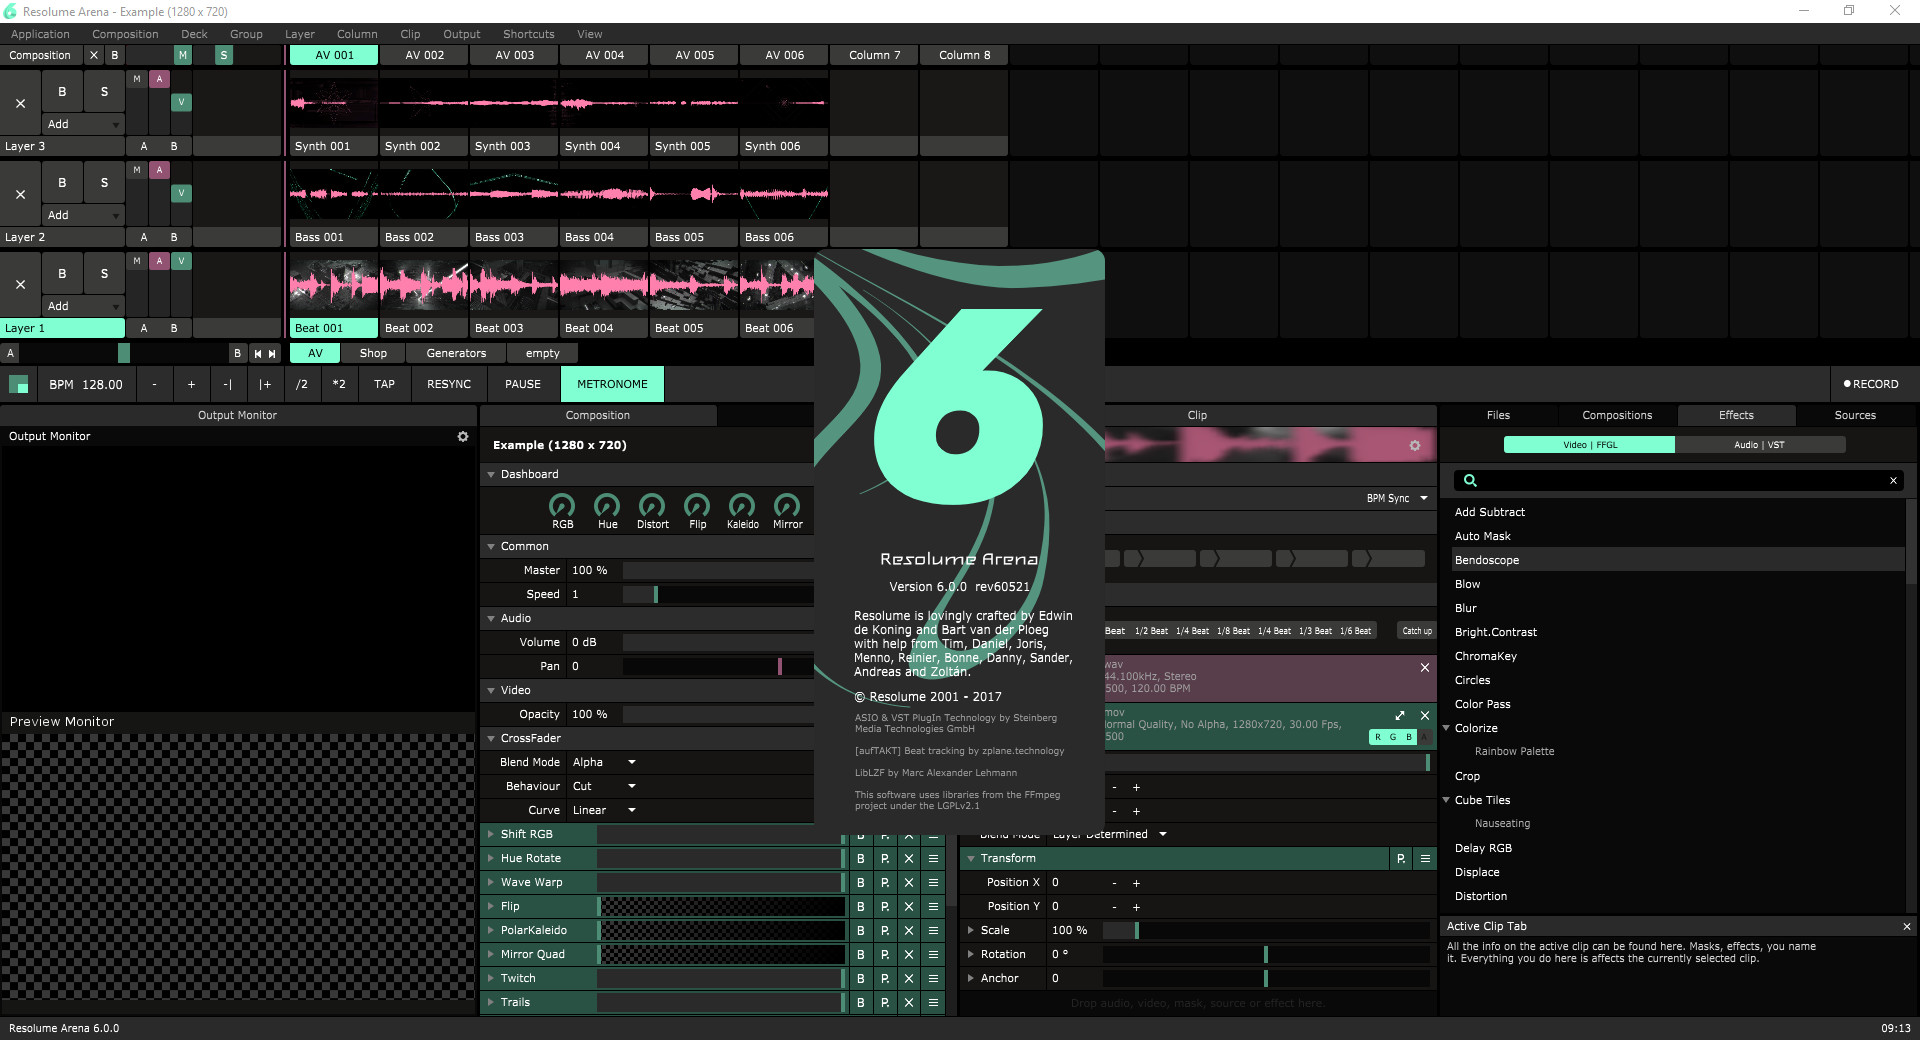Adjust the Rotation slider
This screenshot has height=1040, width=1920.
(x=1266, y=954)
